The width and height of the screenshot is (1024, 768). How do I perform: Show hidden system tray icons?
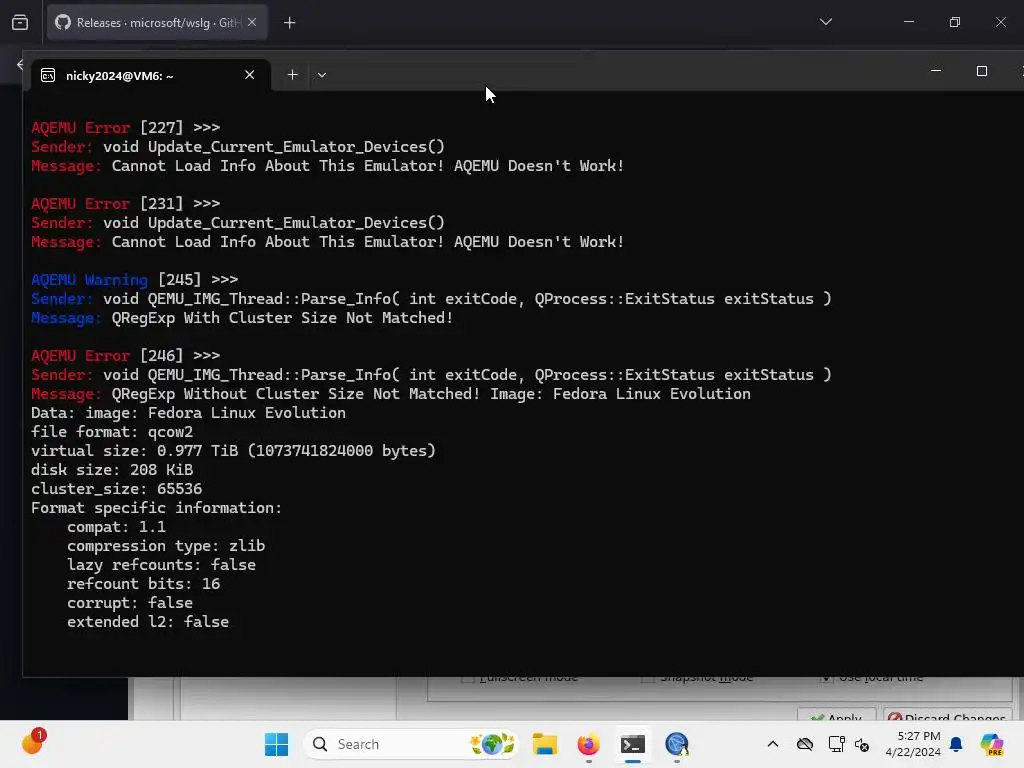pos(773,744)
